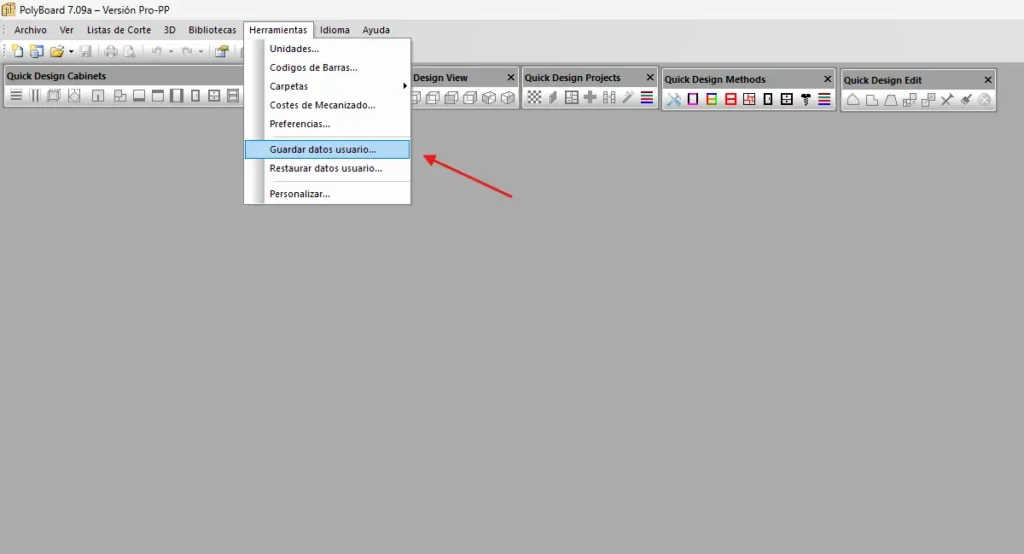Click the checkerboard icon in Quick Design Projects
The height and width of the screenshot is (554, 1024).
(x=534, y=97)
